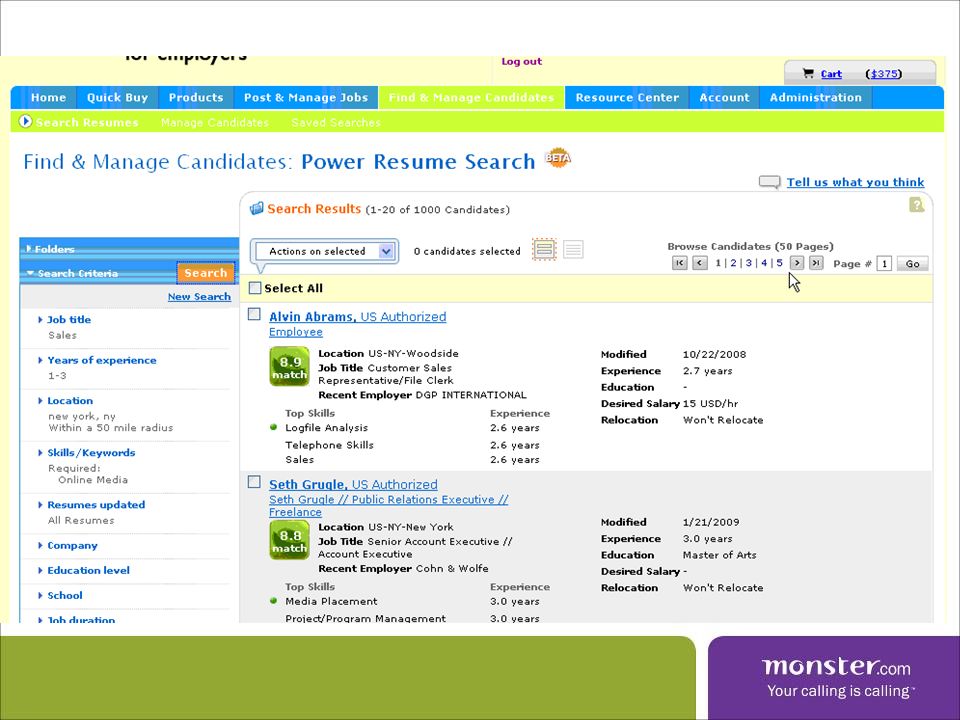This screenshot has height=720, width=960.
Task: Go to first page of candidates
Action: click(680, 263)
